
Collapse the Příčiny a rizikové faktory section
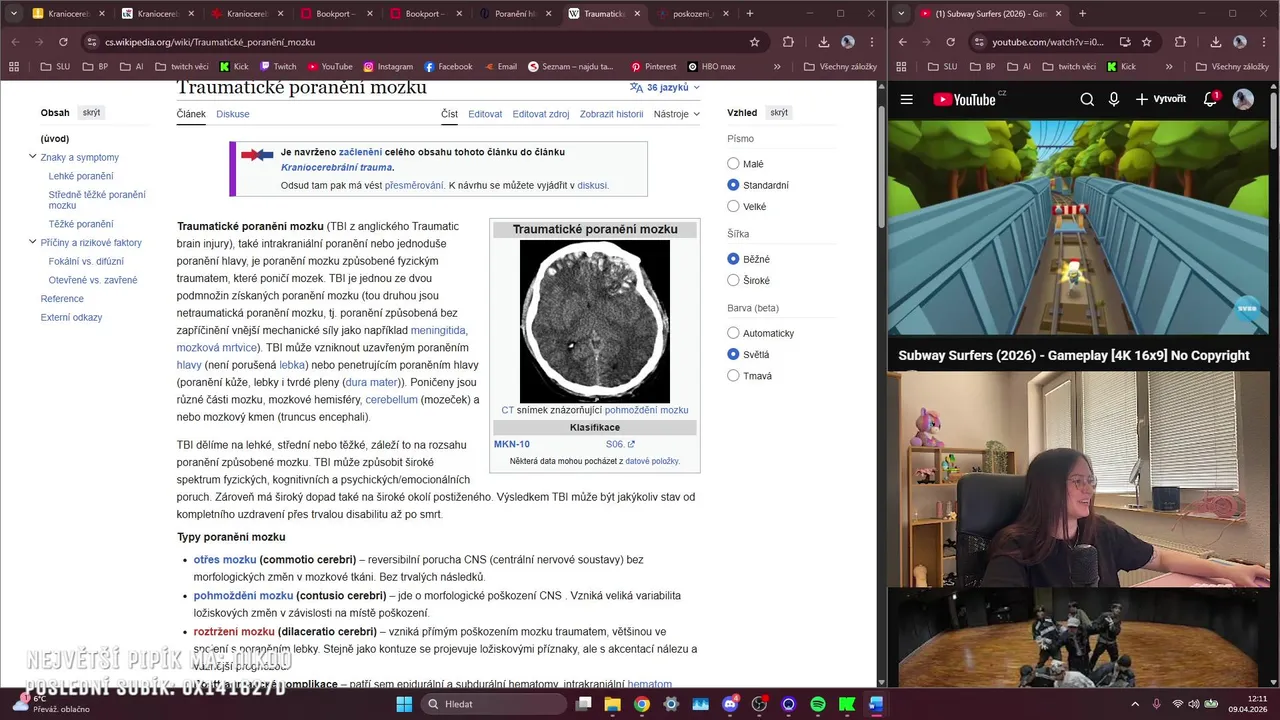pos(32,242)
